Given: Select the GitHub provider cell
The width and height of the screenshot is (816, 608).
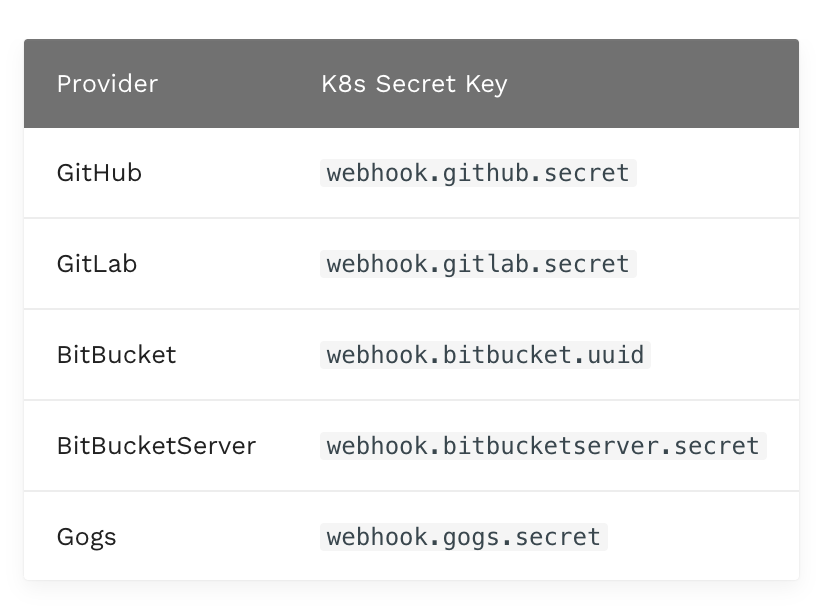Looking at the screenshot, I should tap(99, 173).
